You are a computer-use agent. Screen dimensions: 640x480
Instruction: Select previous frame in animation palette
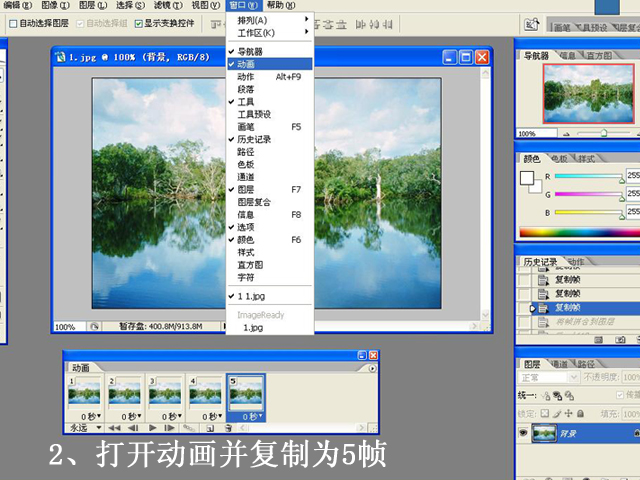133,428
